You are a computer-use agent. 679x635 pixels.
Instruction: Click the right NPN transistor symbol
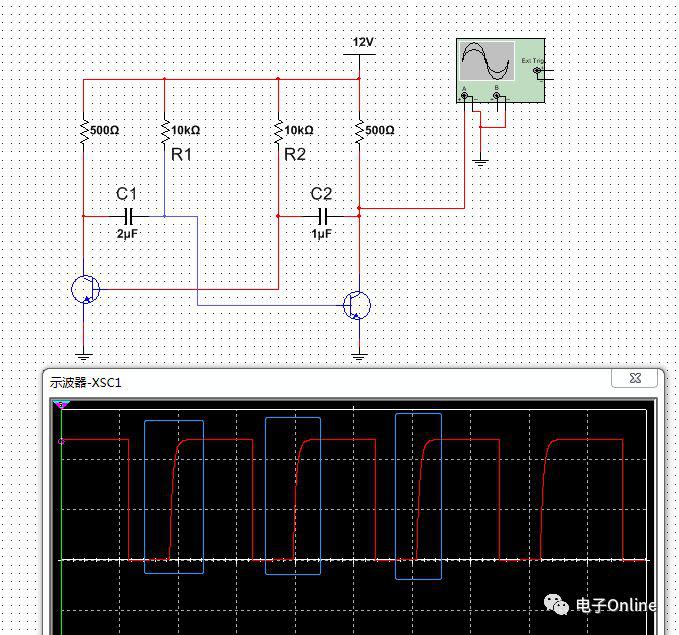(356, 305)
